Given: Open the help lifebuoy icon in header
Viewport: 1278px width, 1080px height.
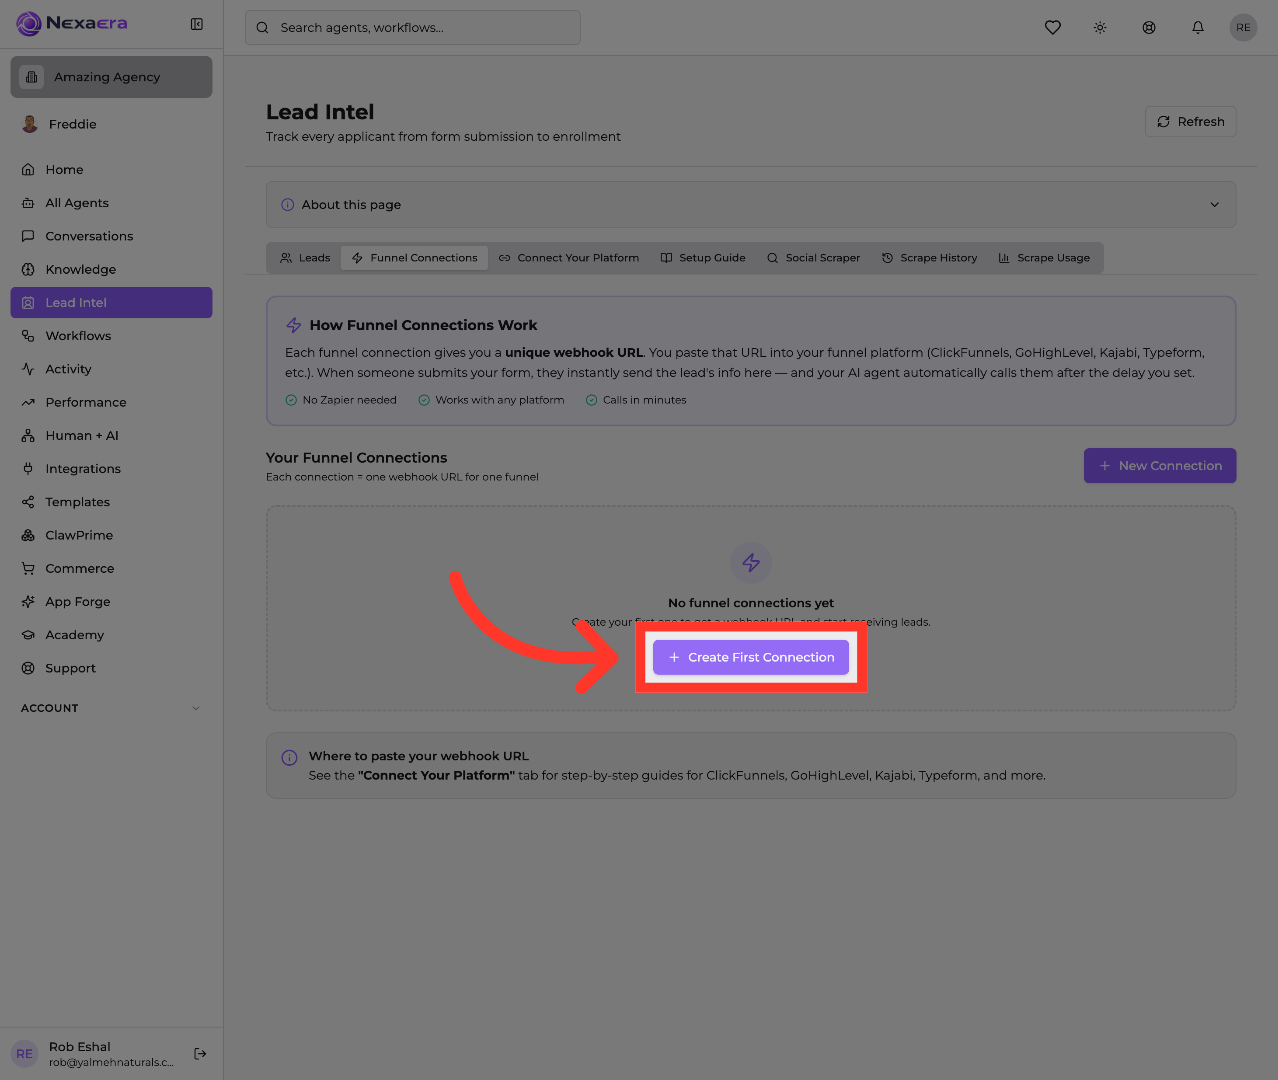Looking at the screenshot, I should [x=1149, y=28].
